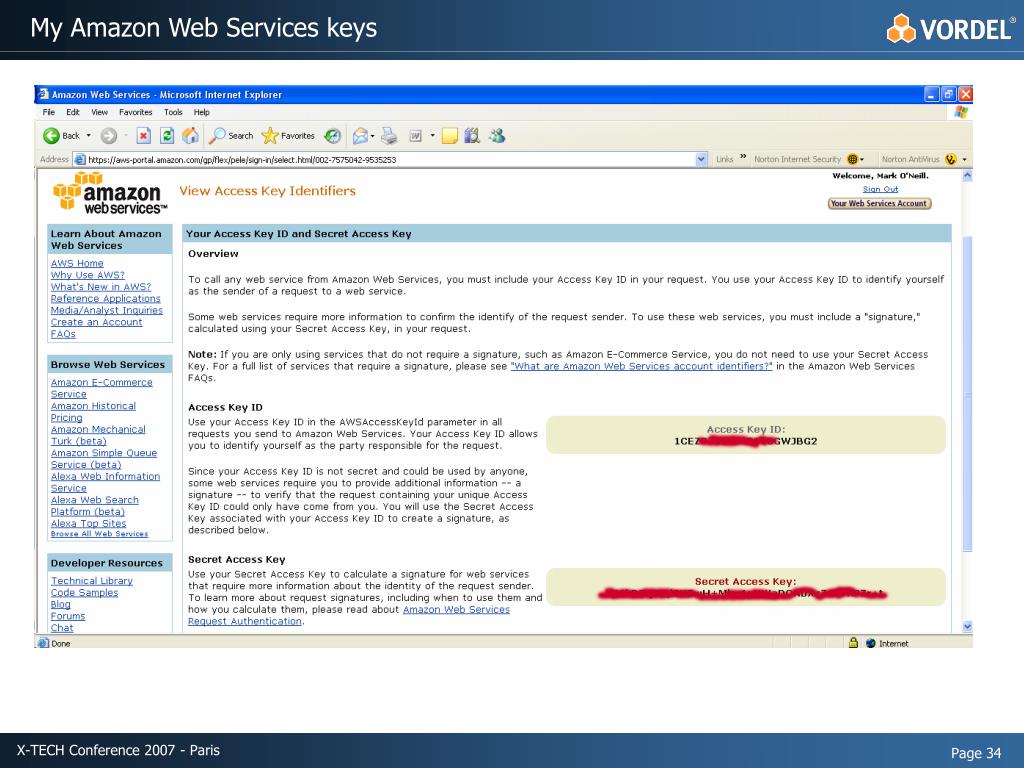
Task: Open the AWS Home link
Action: pos(77,263)
